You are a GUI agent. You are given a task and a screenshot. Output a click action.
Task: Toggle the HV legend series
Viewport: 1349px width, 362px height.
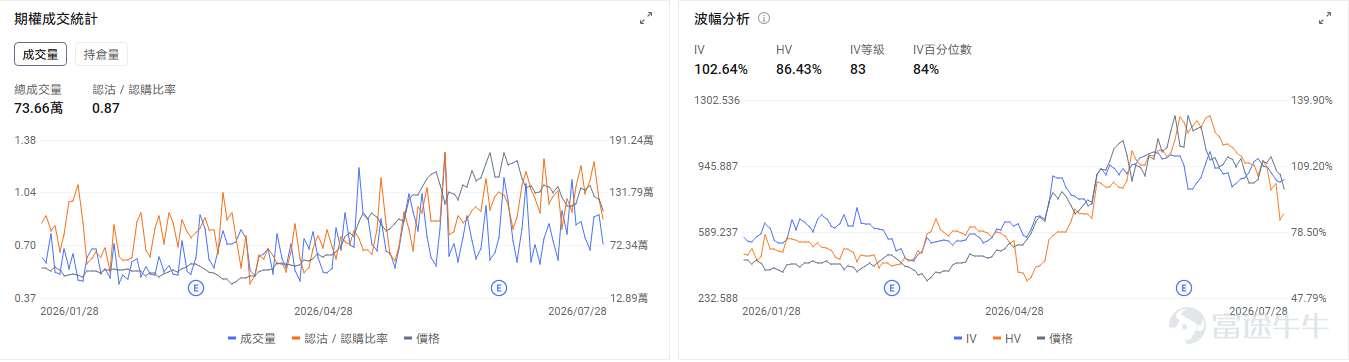click(x=1006, y=339)
